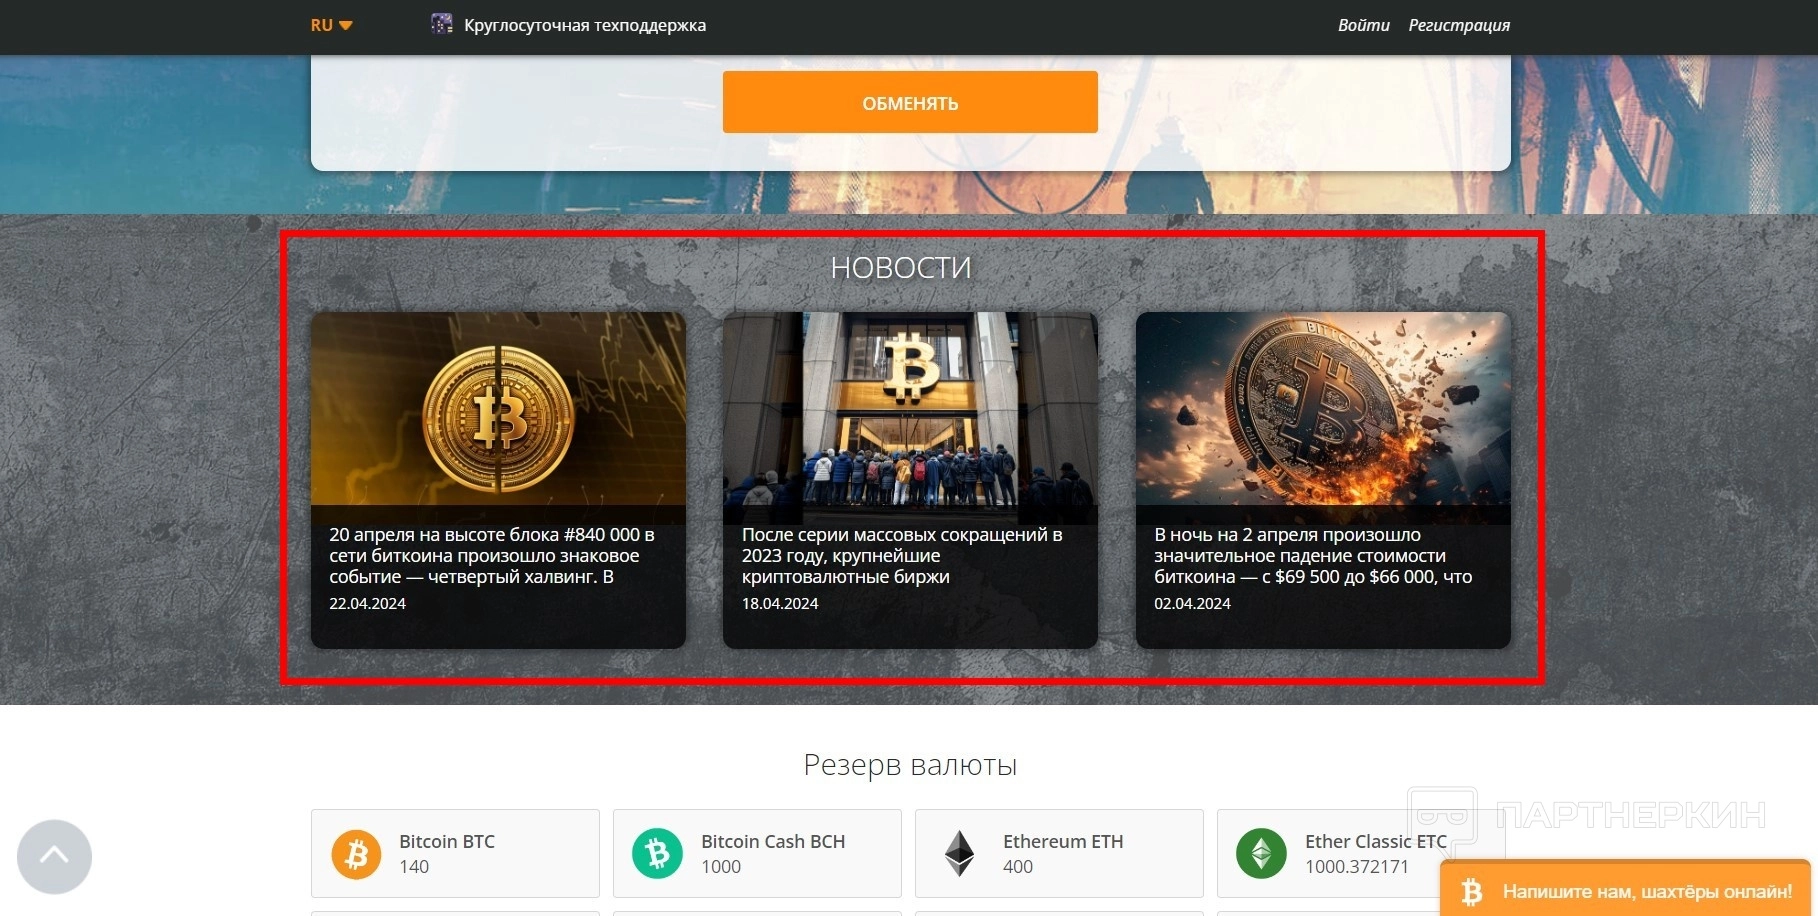Read the article about bitcoin falling to $66 000
Screen dimensions: 1818x916
[1313, 556]
